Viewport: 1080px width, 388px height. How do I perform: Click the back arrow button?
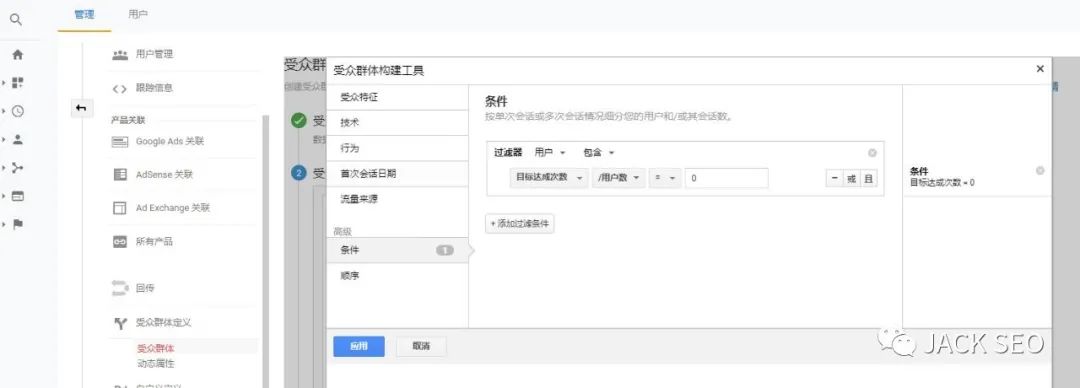[81, 108]
